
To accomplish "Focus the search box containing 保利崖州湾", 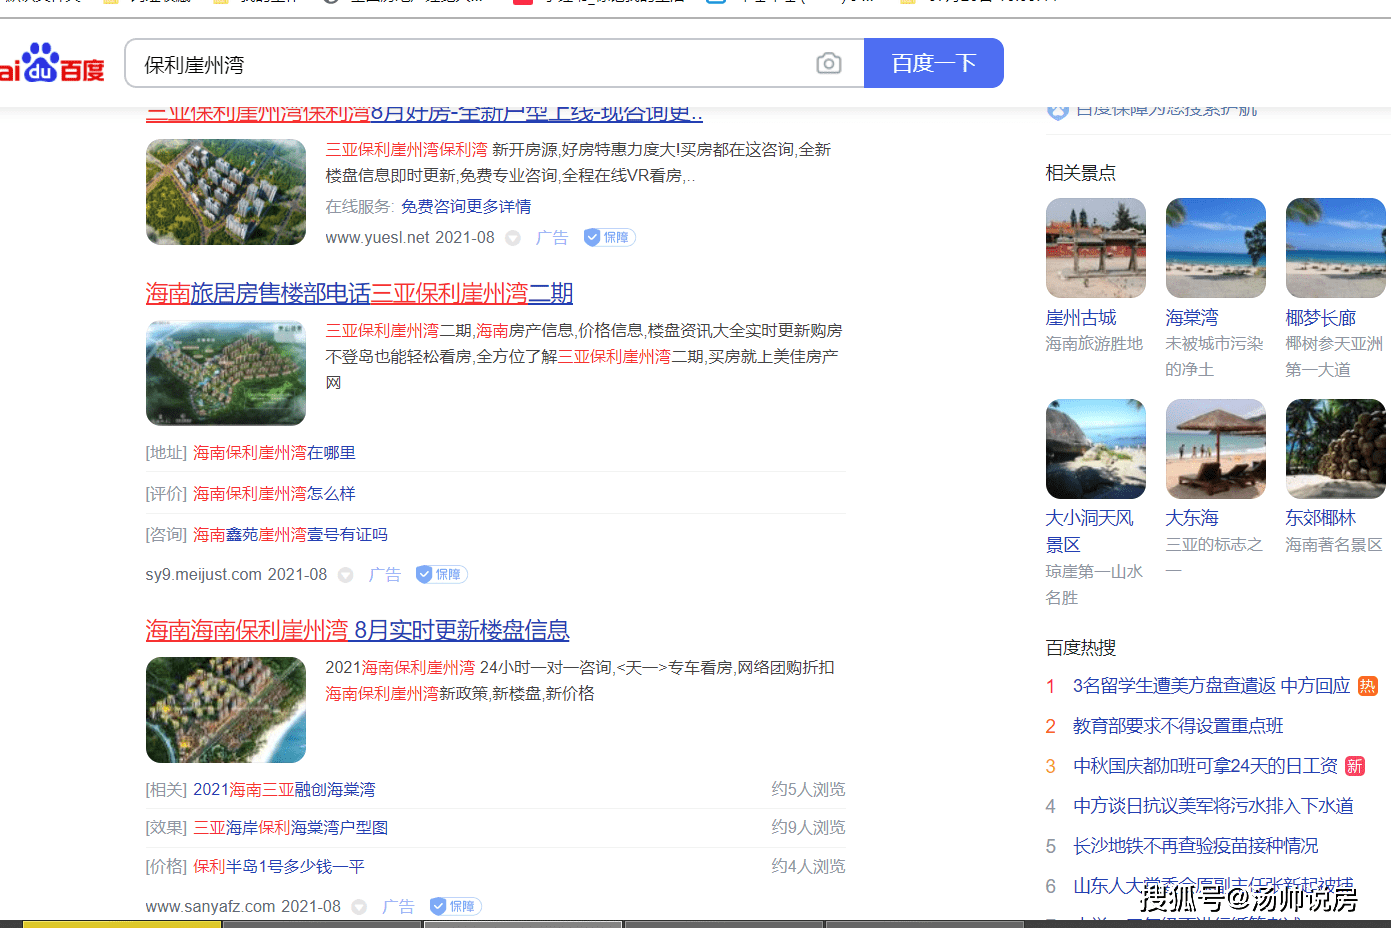I will click(x=494, y=64).
